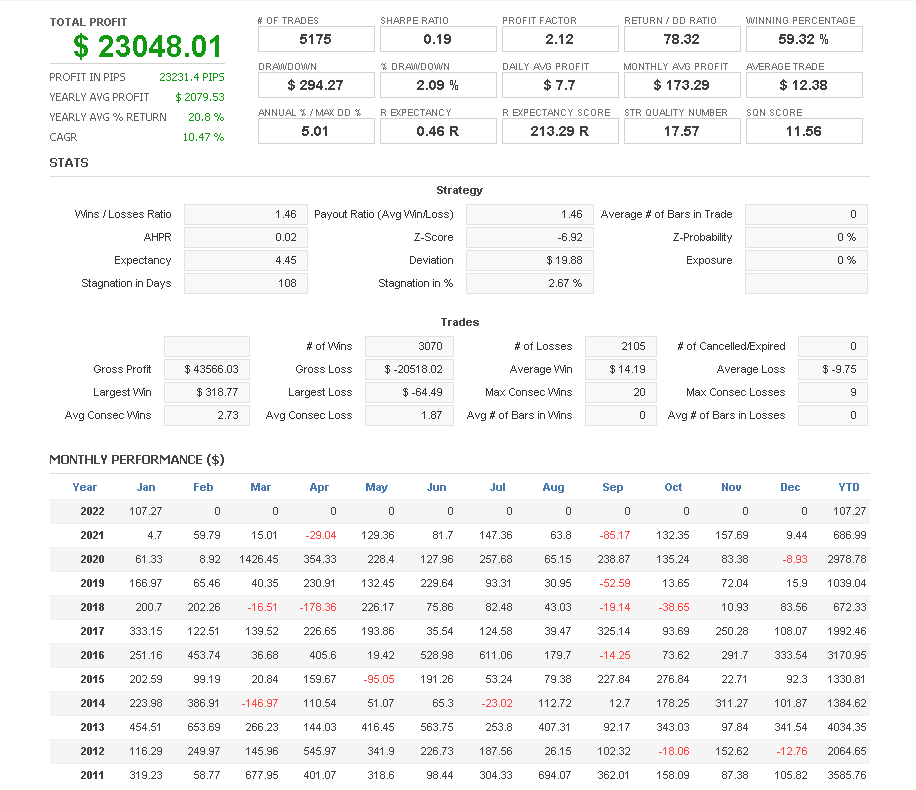Click 2011 August value 694.07
This screenshot has width=916, height=790.
point(555,775)
